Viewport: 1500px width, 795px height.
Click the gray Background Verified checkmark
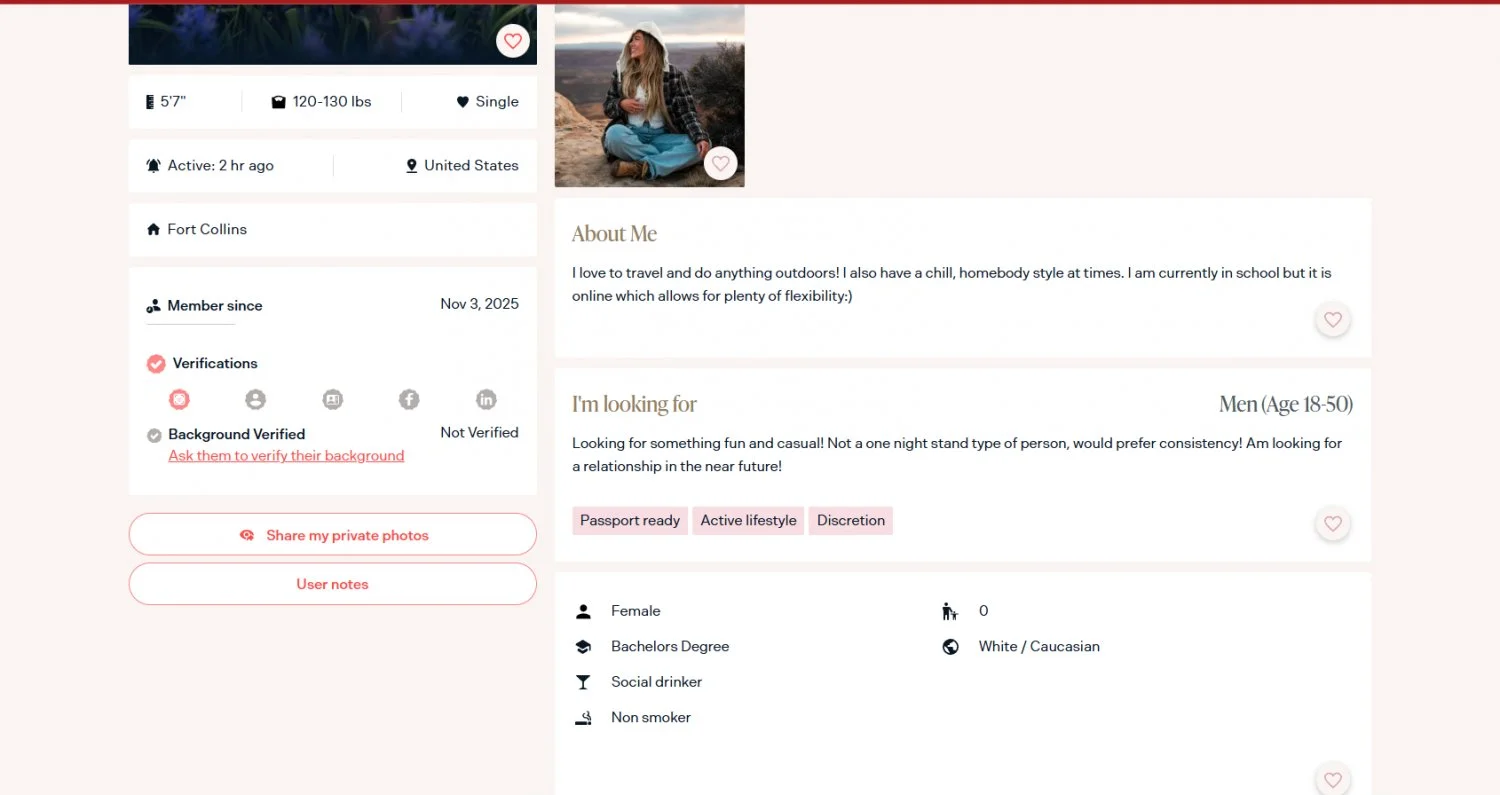coord(154,435)
